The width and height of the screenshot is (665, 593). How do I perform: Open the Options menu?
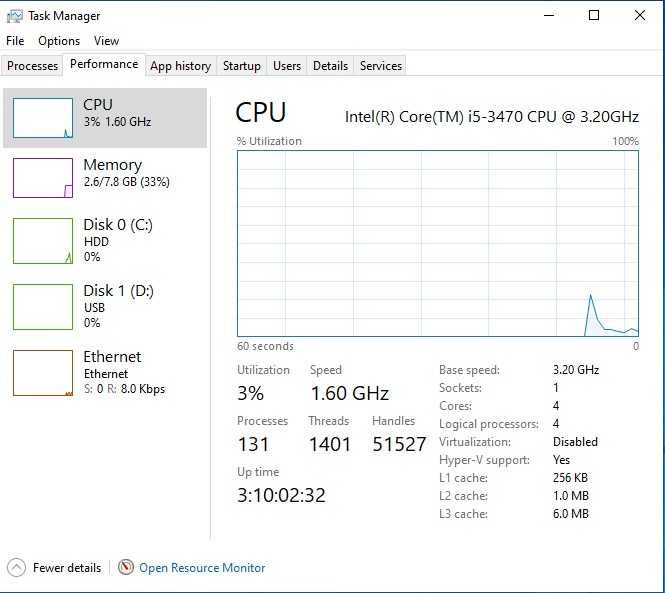[x=59, y=41]
